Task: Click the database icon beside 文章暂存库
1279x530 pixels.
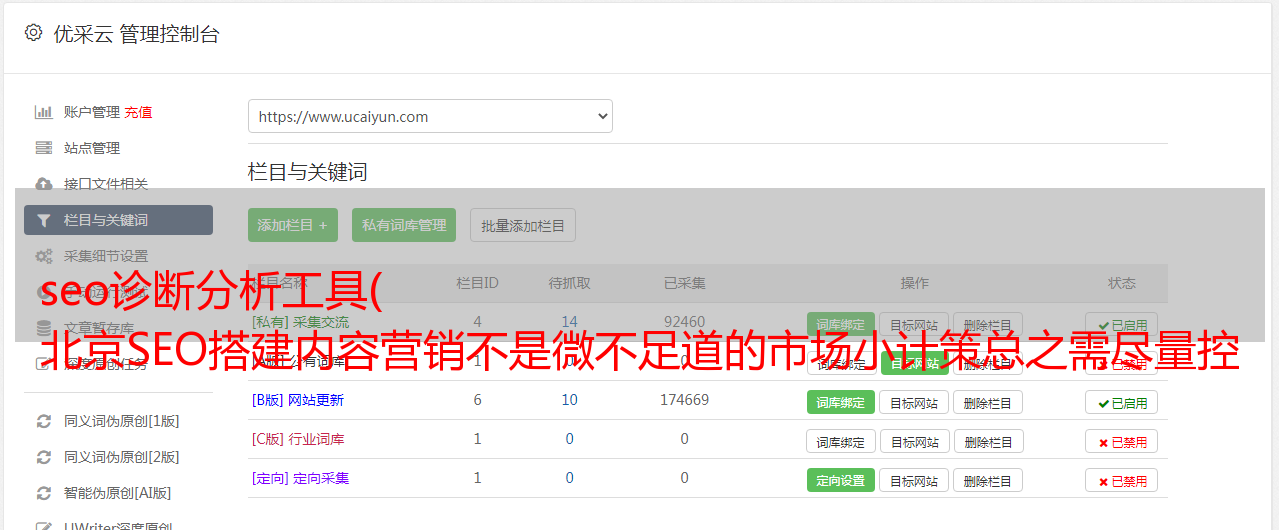Action: 43,328
